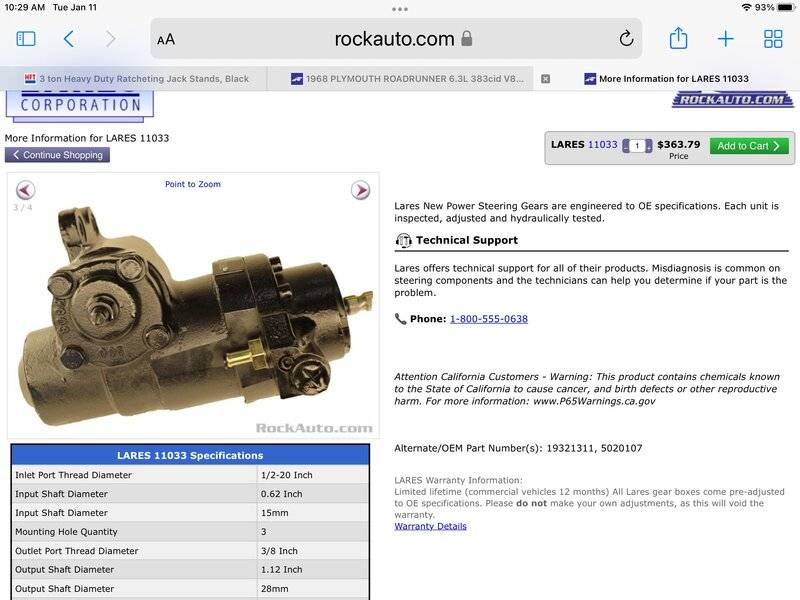Image resolution: width=800 pixels, height=600 pixels.
Task: Decrease quantity with the minus stepper
Action: [626, 146]
